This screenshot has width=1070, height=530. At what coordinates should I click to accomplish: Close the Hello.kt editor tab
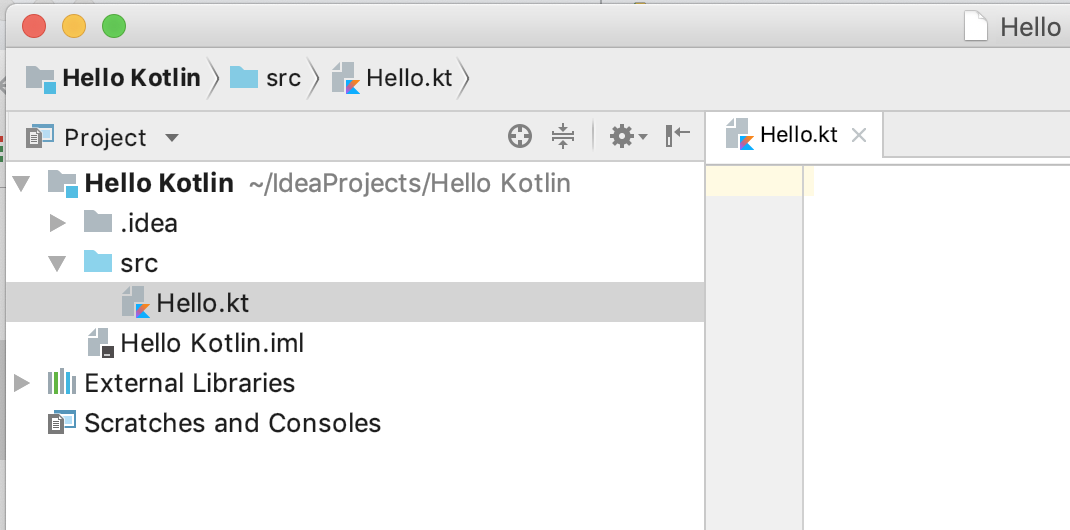coord(858,136)
